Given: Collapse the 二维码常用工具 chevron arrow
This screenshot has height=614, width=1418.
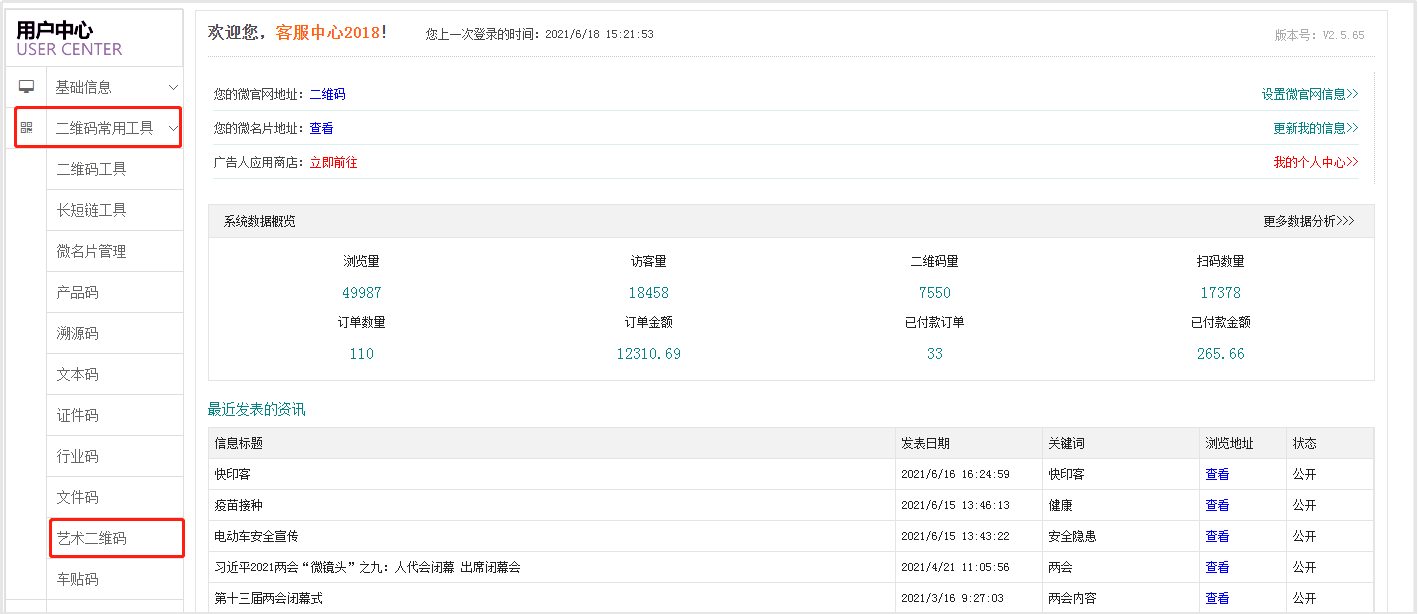Looking at the screenshot, I should click(173, 128).
